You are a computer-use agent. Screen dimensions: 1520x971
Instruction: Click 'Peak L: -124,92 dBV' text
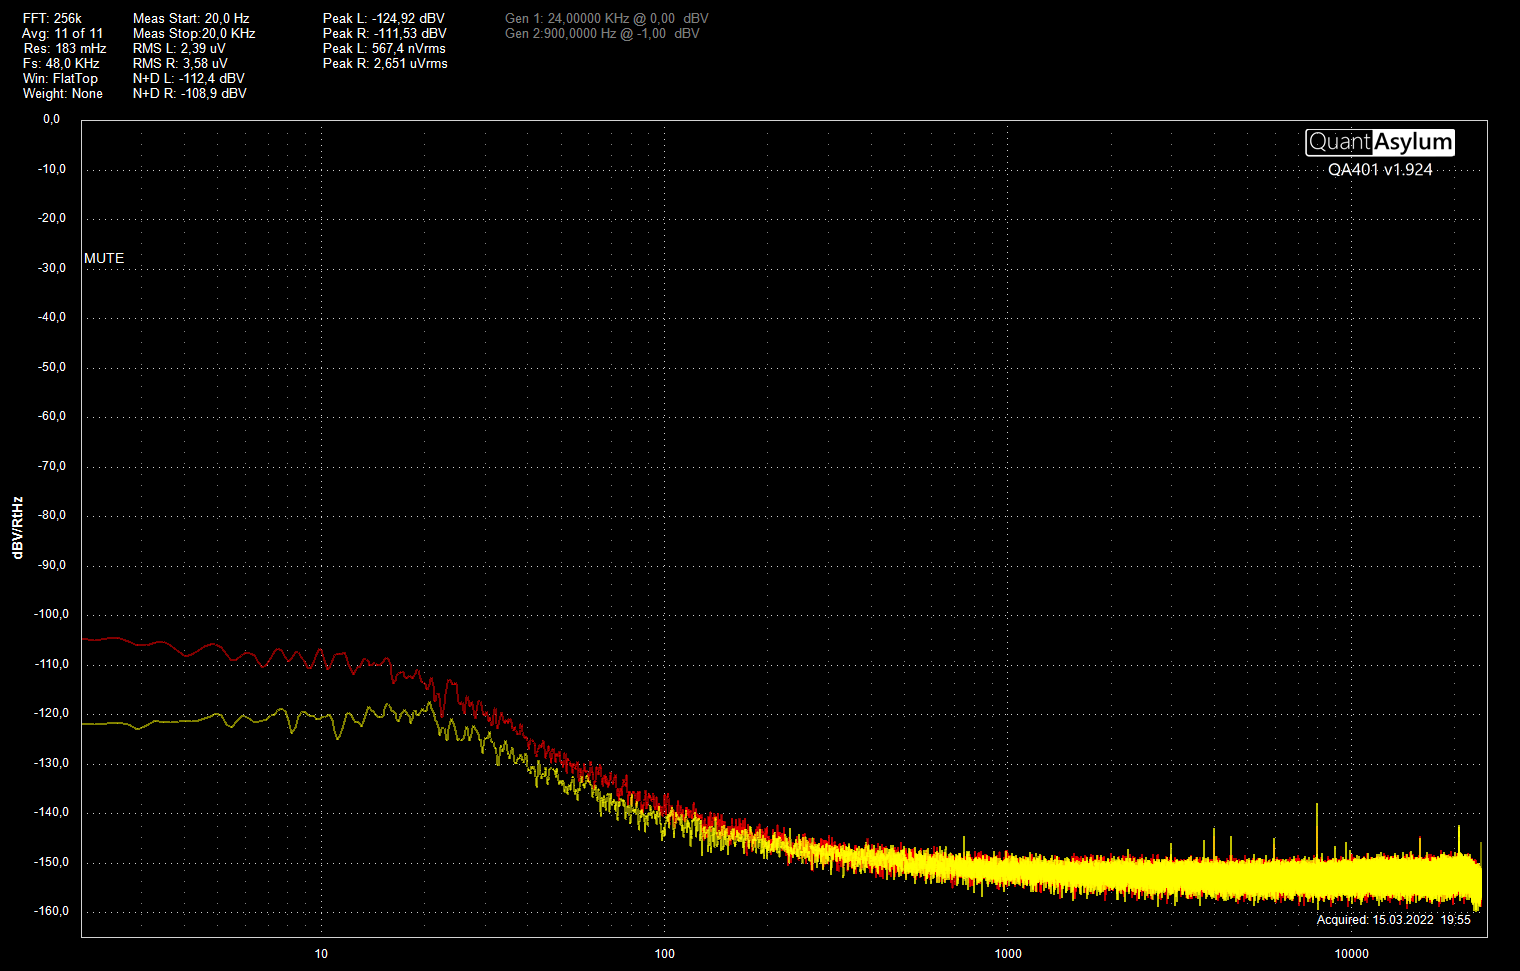(x=384, y=18)
